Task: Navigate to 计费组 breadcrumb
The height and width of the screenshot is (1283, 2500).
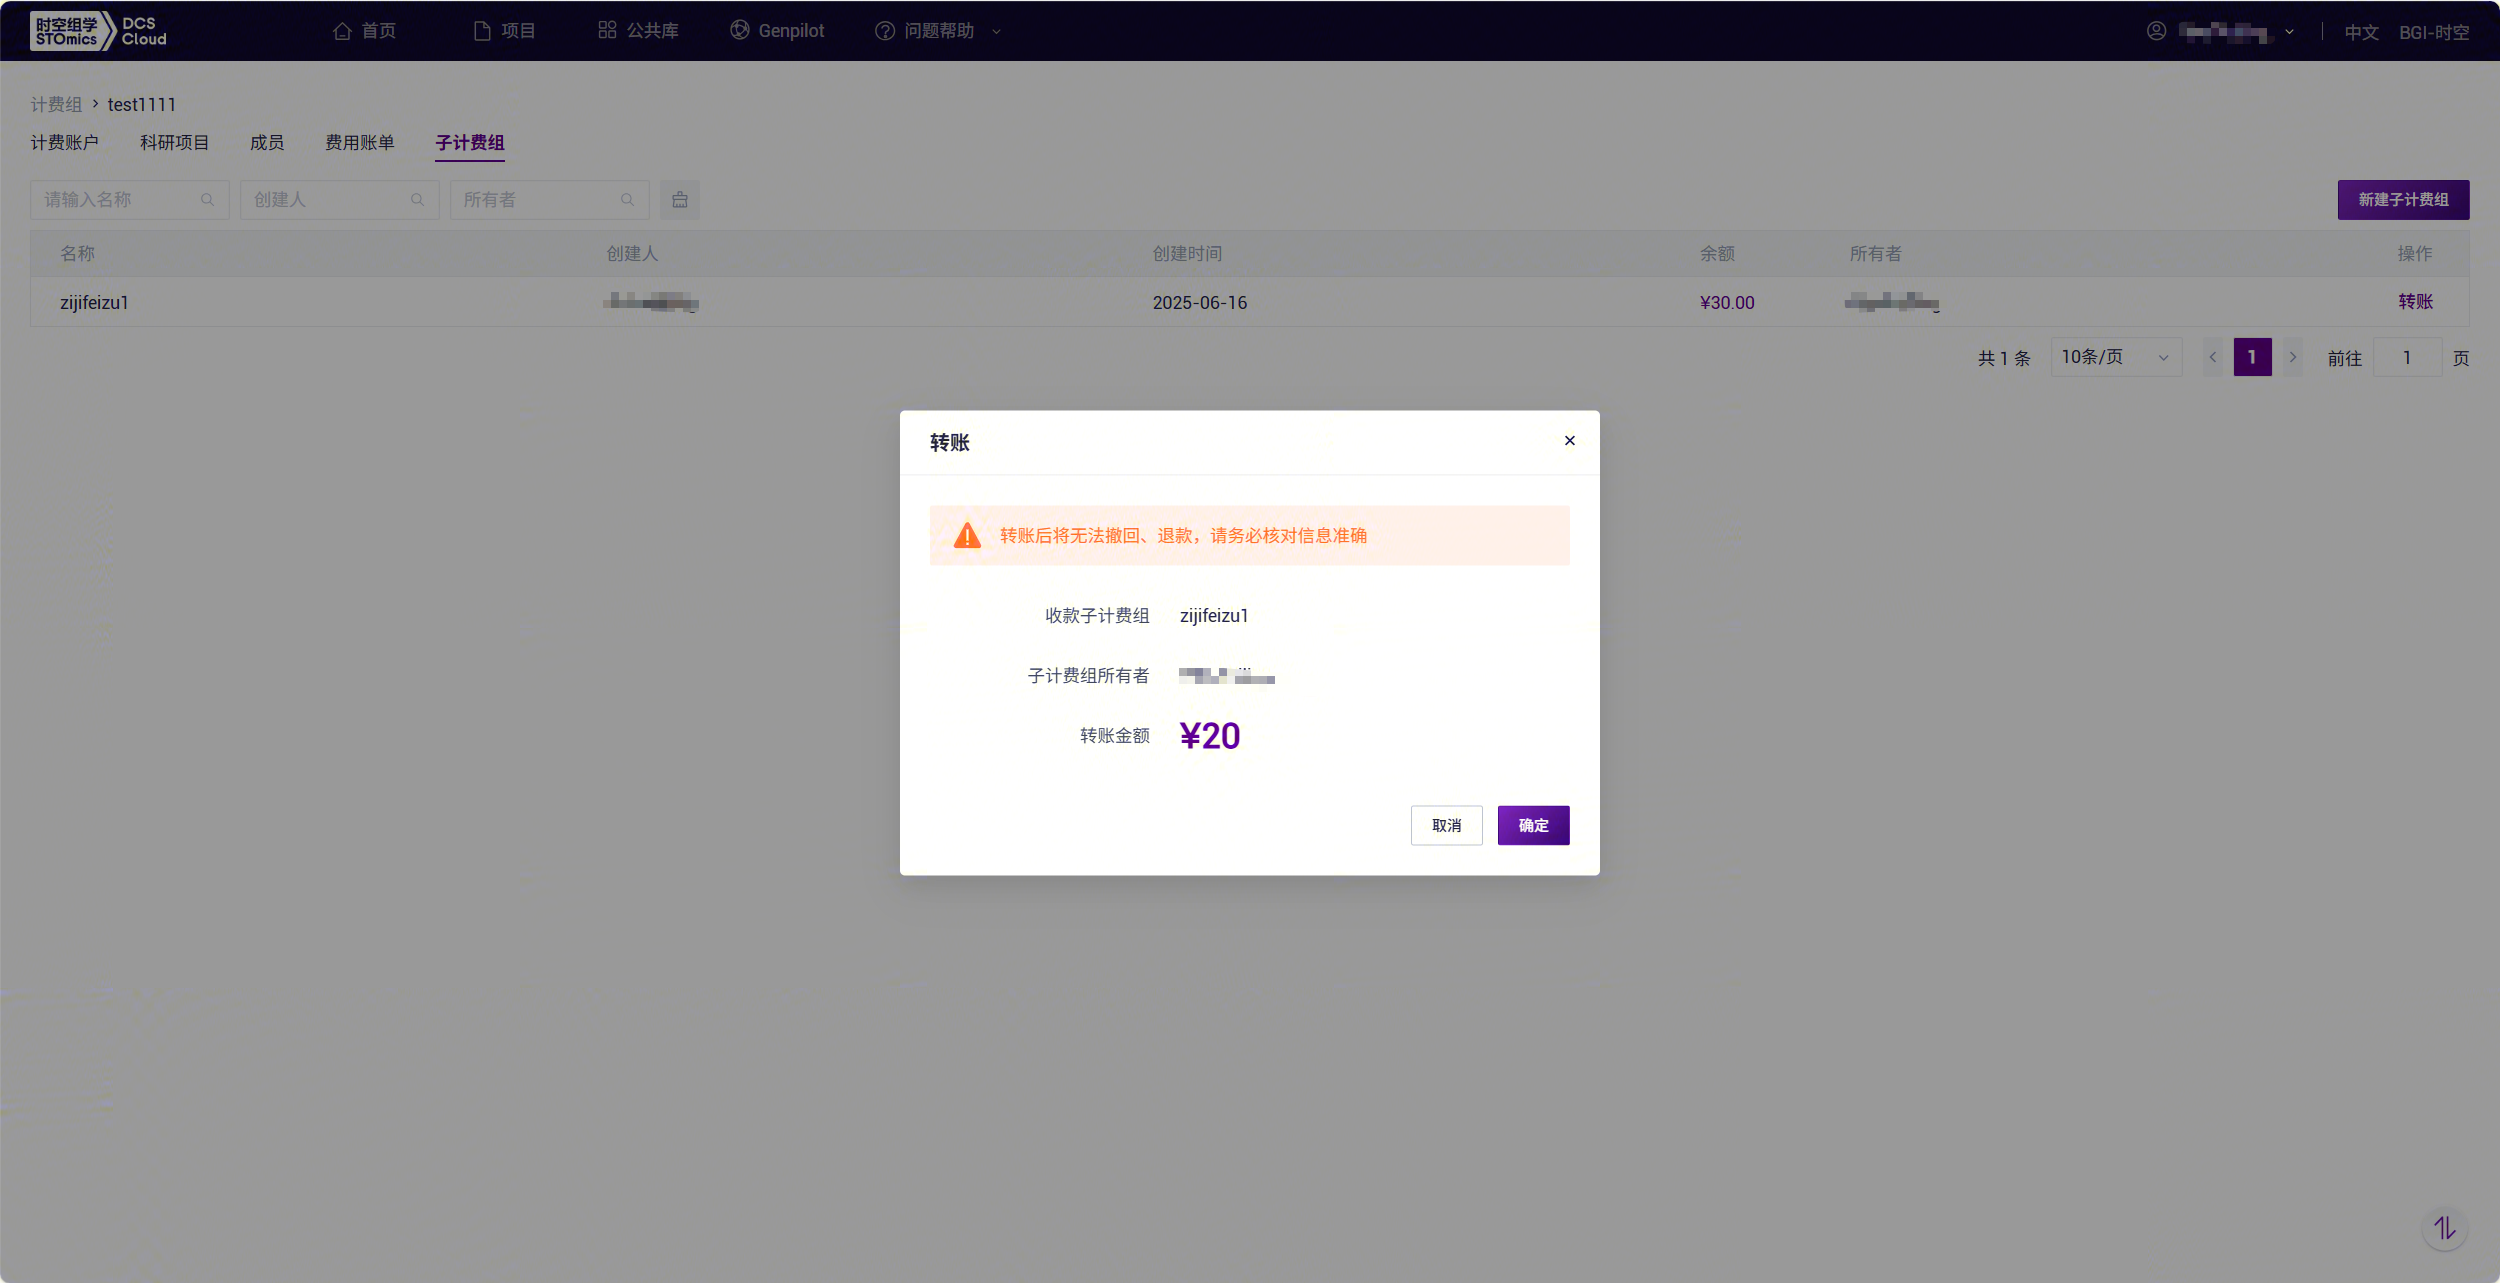Action: coord(56,104)
